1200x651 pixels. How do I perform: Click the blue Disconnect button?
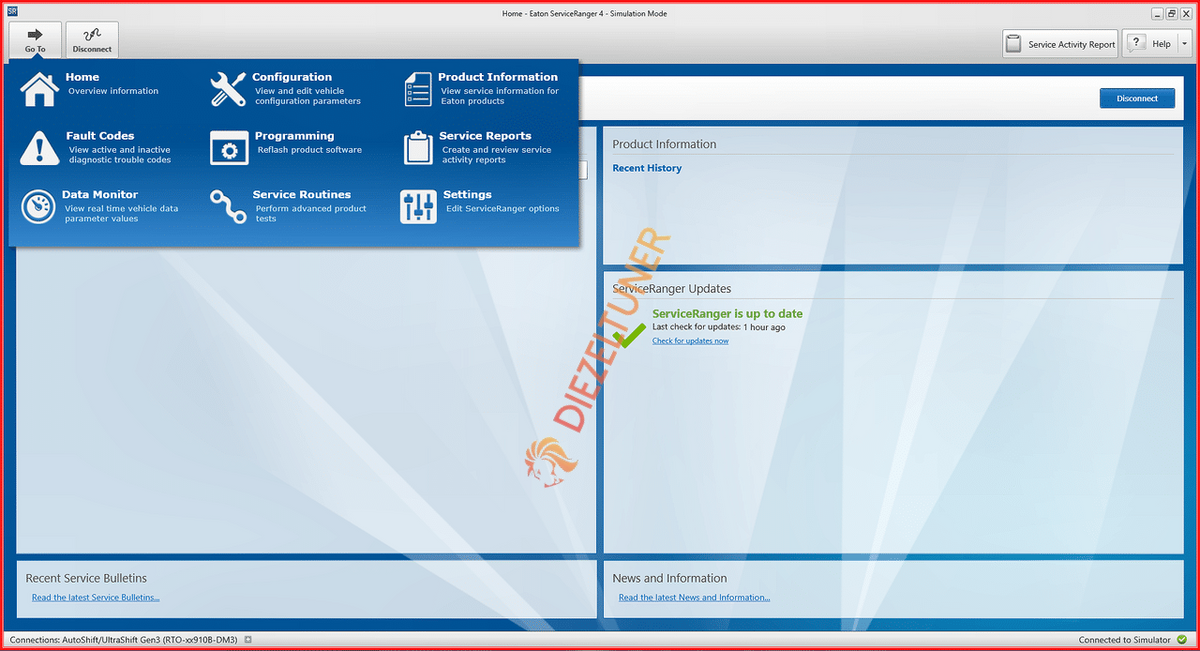[1137, 98]
